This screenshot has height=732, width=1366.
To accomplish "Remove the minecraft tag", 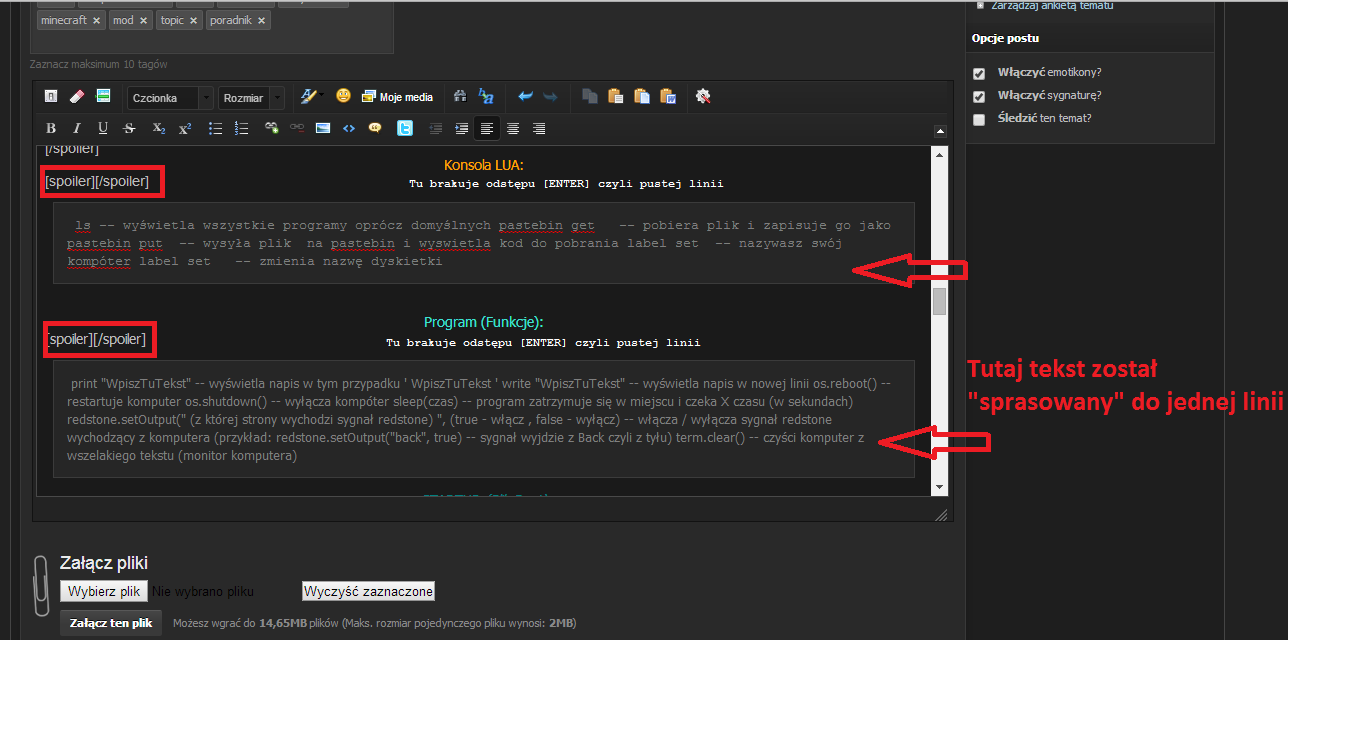I will (96, 20).
